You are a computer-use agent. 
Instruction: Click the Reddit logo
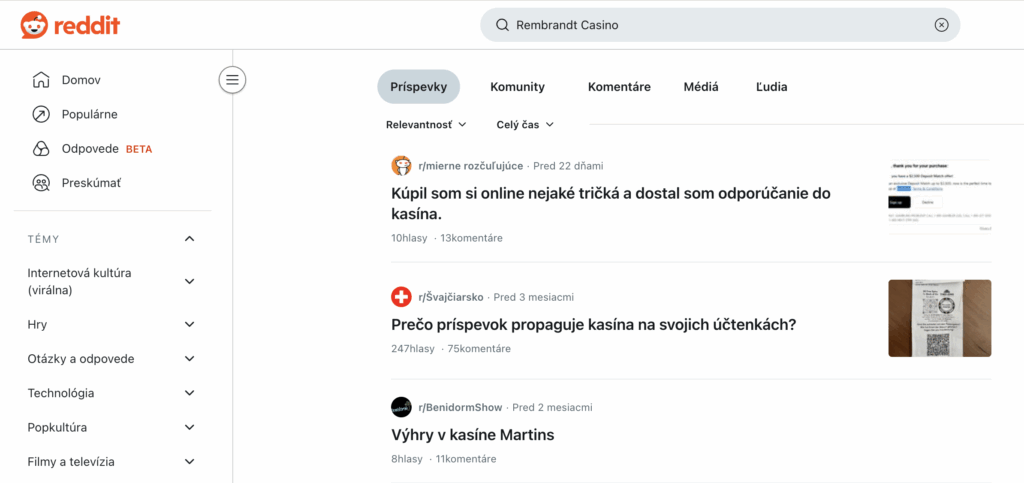(x=70, y=25)
